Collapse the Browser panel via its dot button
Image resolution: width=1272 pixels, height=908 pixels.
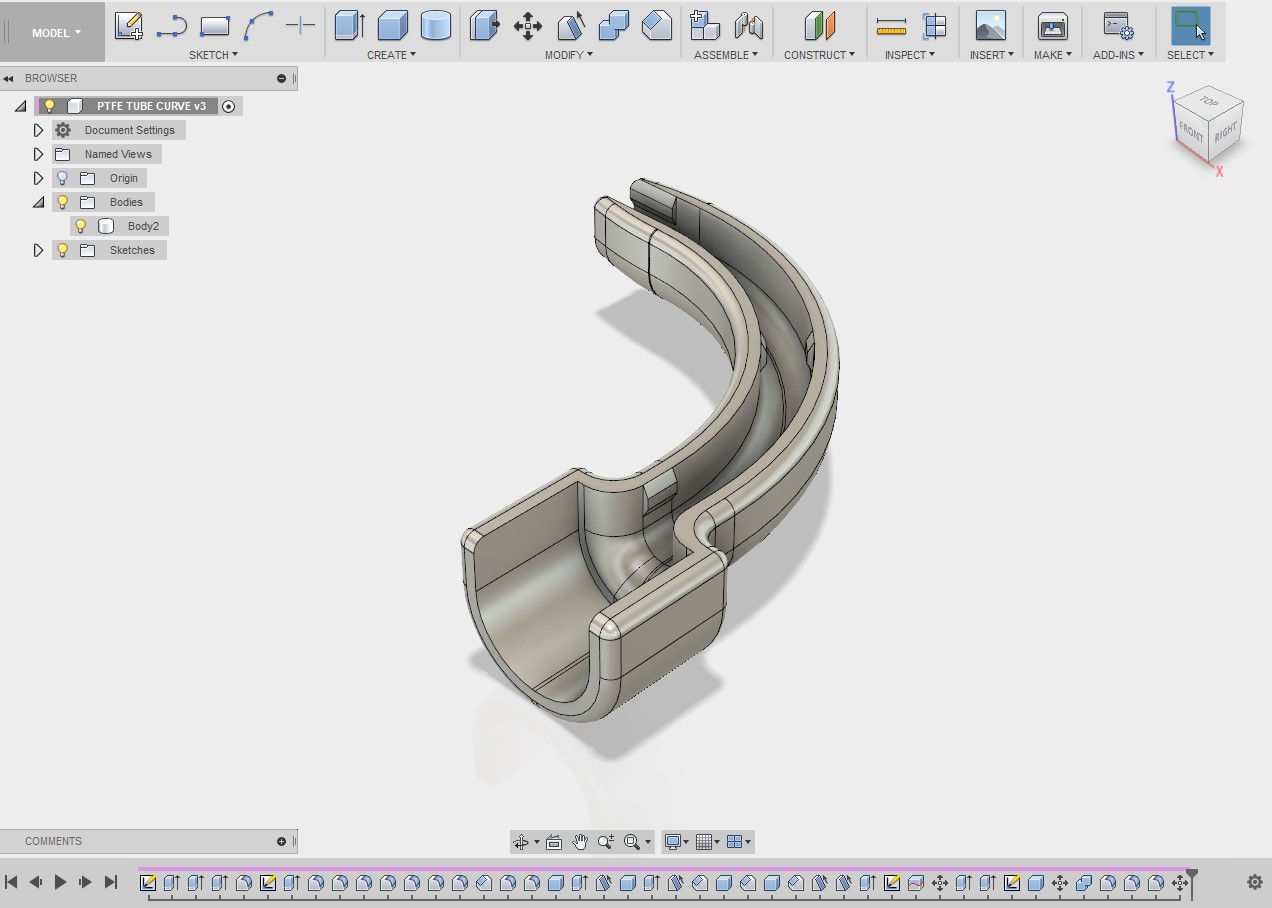click(x=281, y=78)
